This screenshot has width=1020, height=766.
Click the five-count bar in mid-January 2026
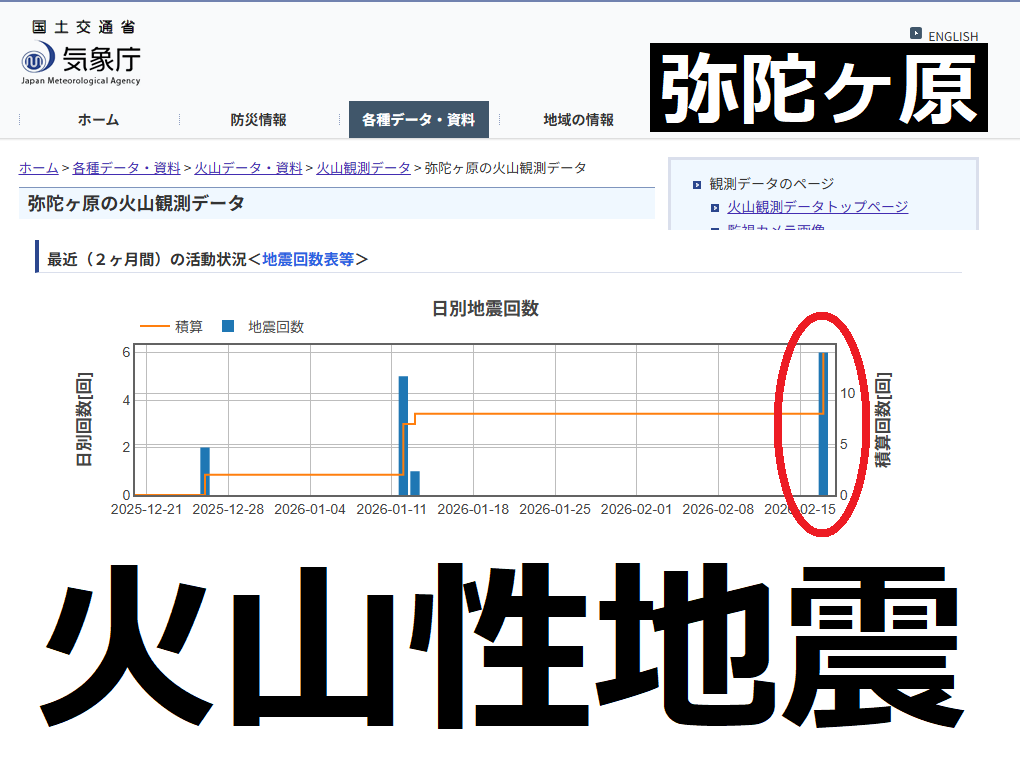403,435
